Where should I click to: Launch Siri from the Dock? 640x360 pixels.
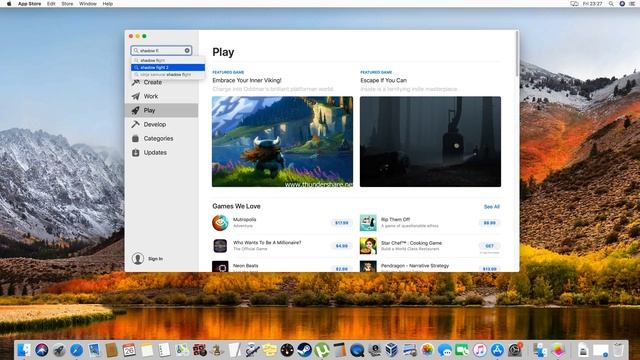tap(41, 350)
